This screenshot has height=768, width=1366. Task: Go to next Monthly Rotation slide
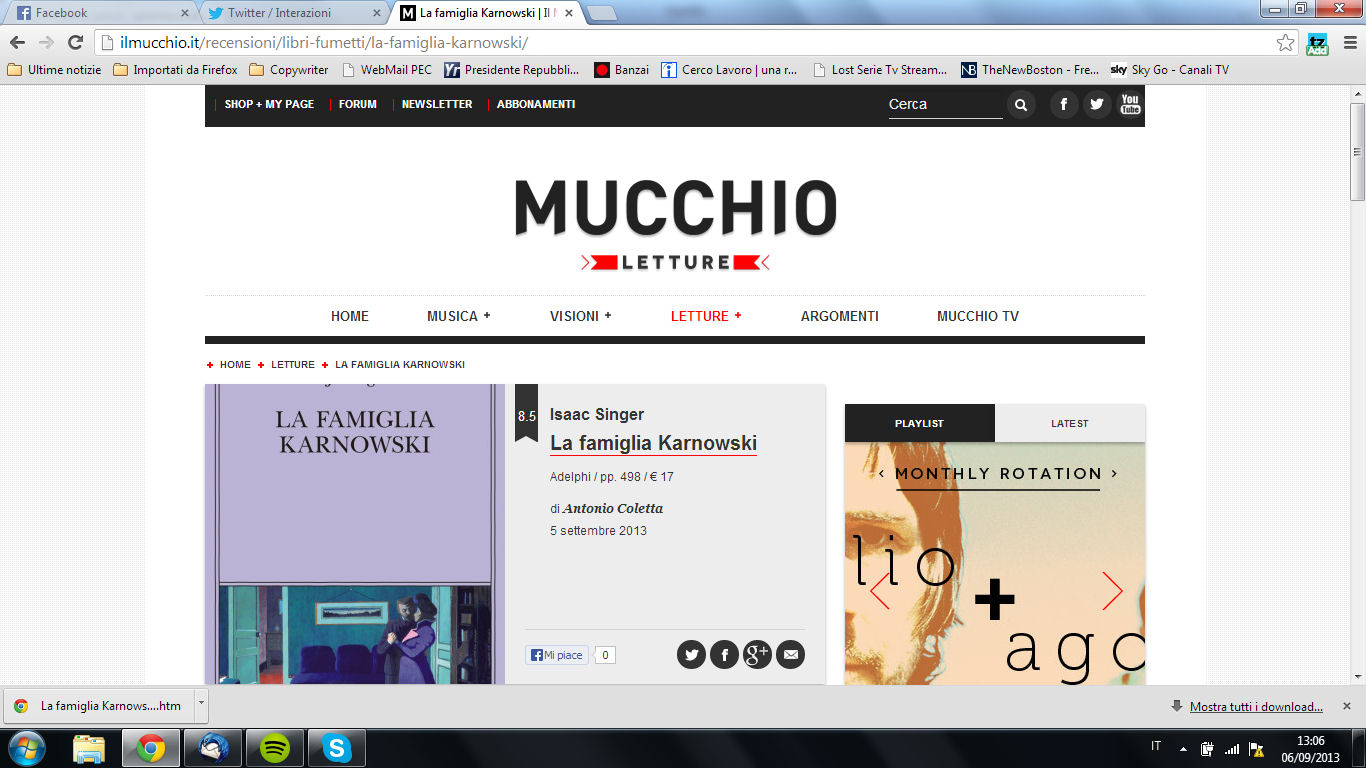click(1112, 591)
